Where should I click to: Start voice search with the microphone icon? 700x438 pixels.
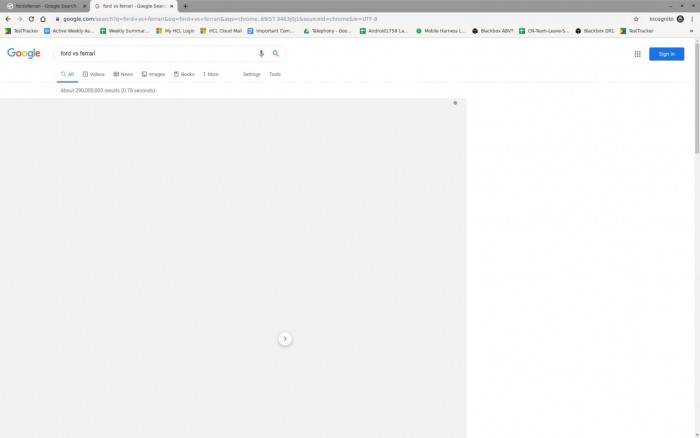[261, 54]
